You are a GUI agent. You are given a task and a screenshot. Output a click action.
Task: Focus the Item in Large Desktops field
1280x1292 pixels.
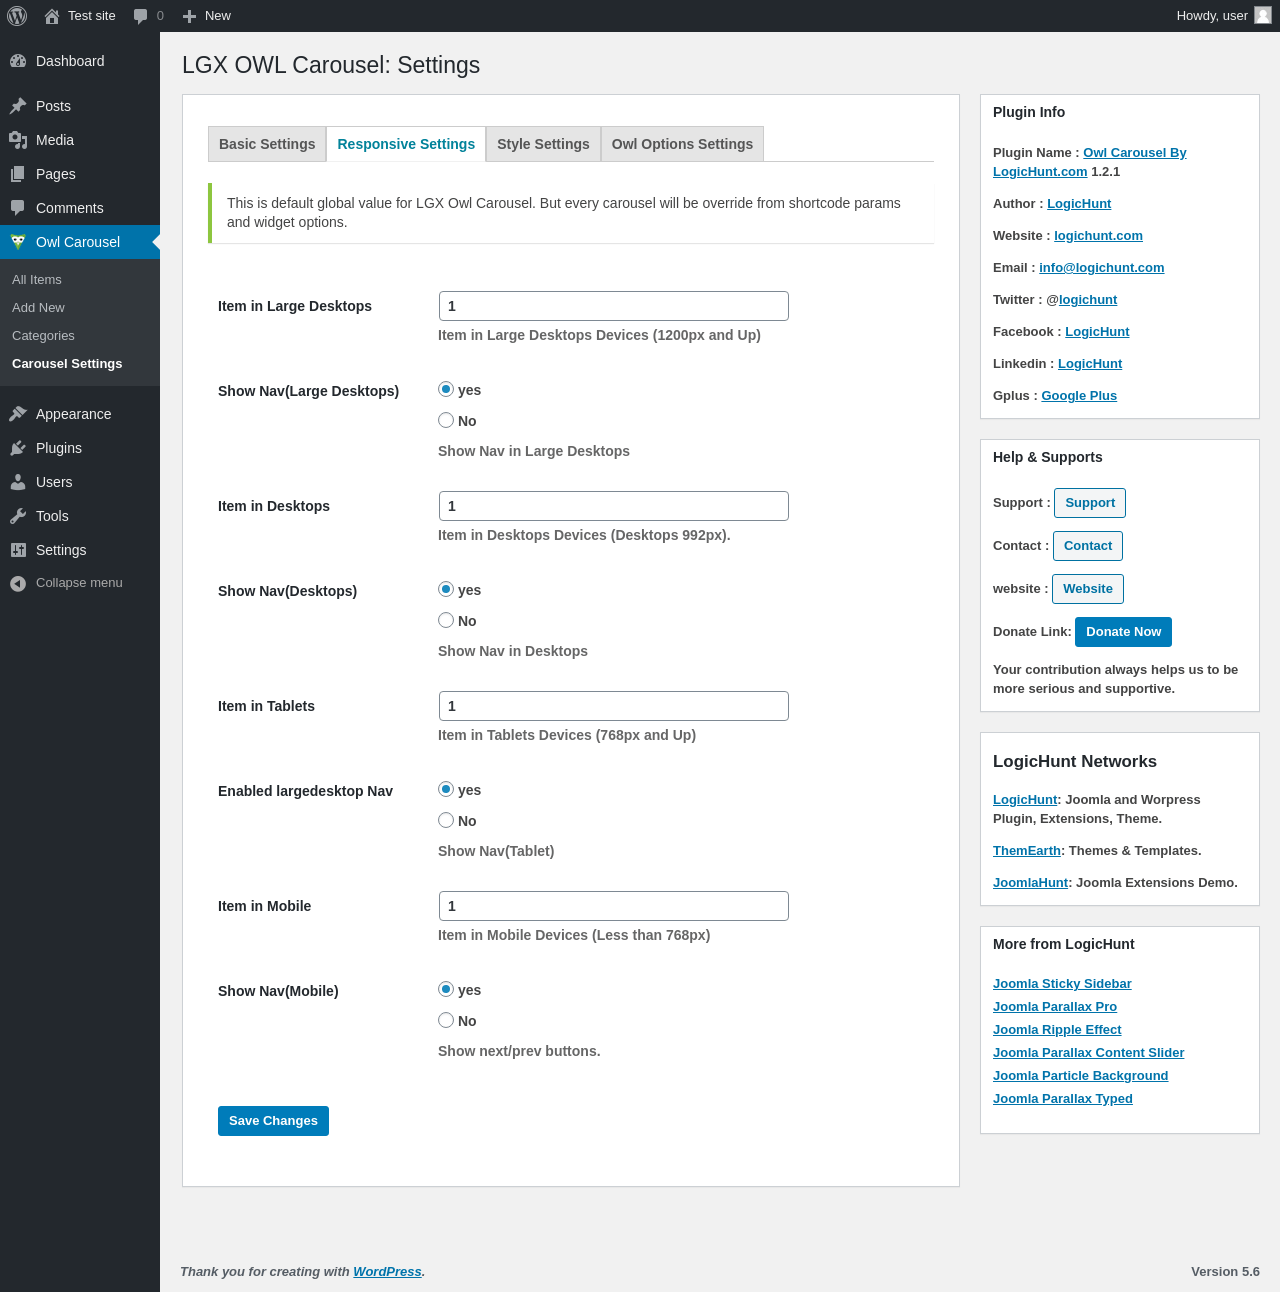[614, 306]
